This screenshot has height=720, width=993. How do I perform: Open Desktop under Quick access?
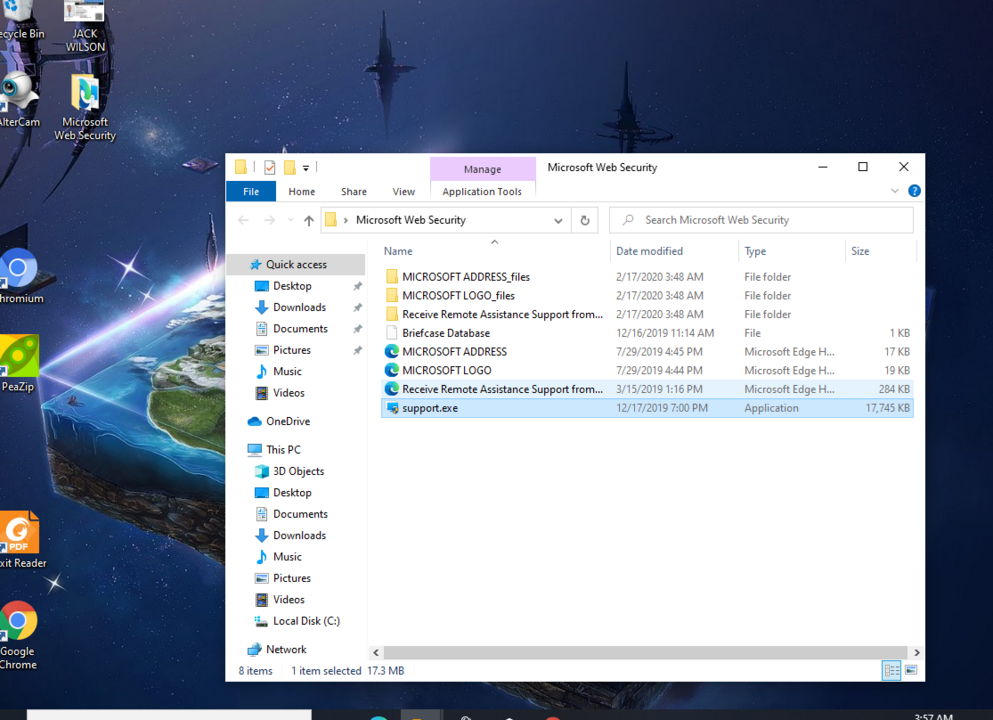click(292, 286)
